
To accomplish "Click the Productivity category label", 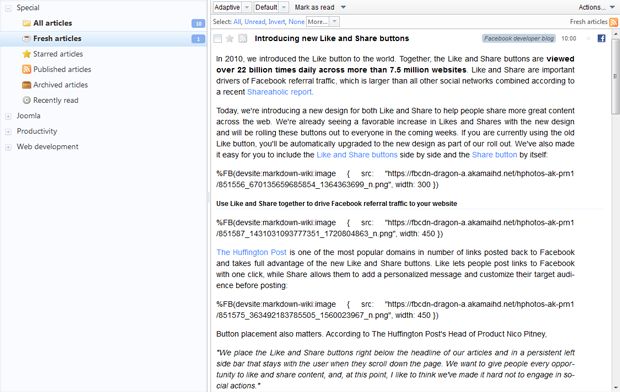I will point(37,131).
